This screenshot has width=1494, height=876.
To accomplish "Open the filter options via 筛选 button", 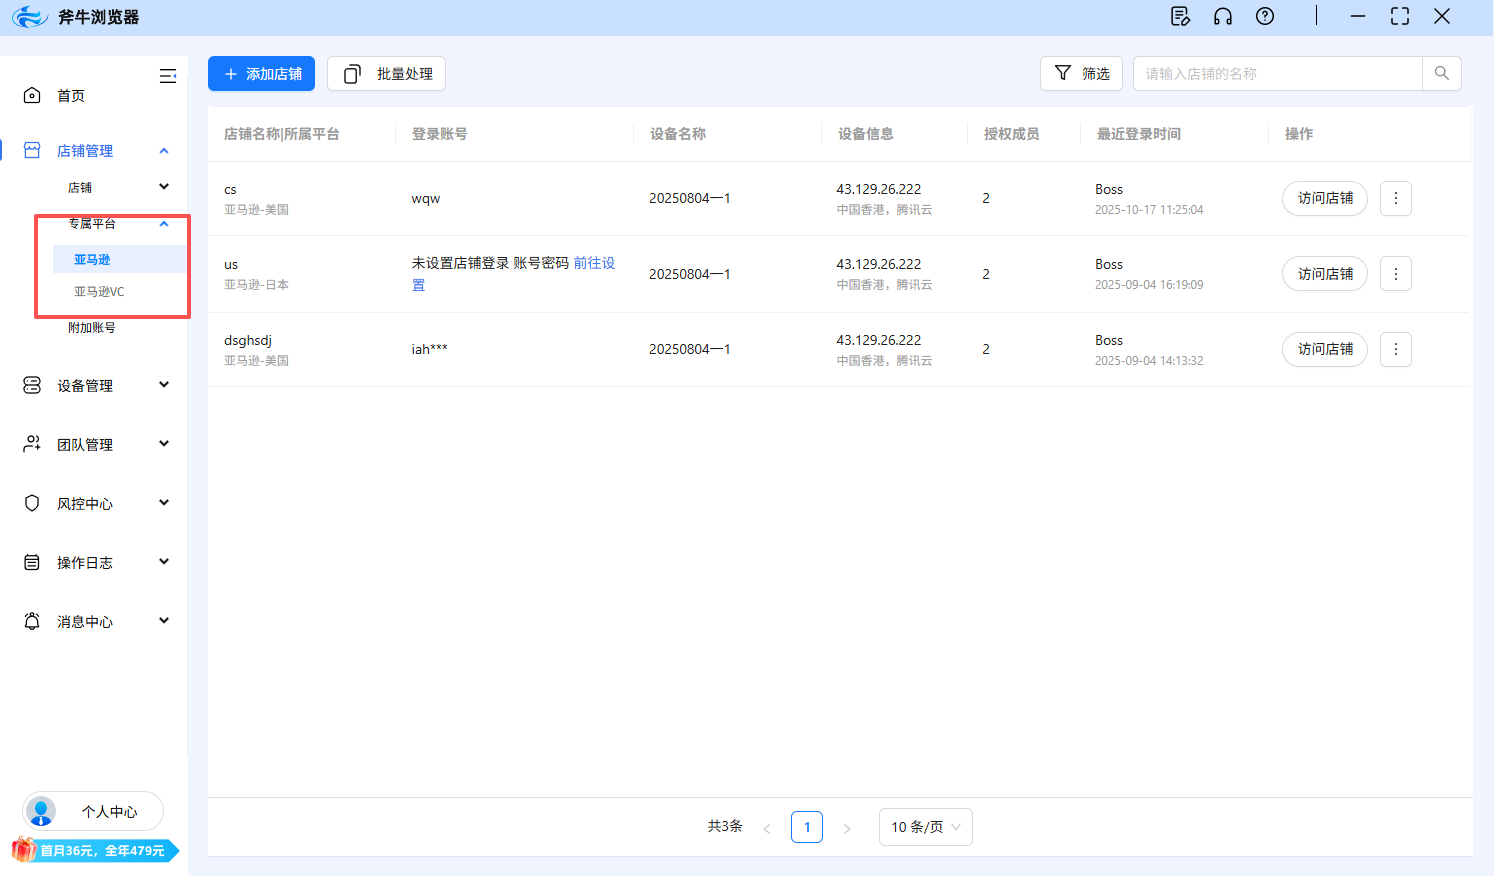I will coord(1081,73).
